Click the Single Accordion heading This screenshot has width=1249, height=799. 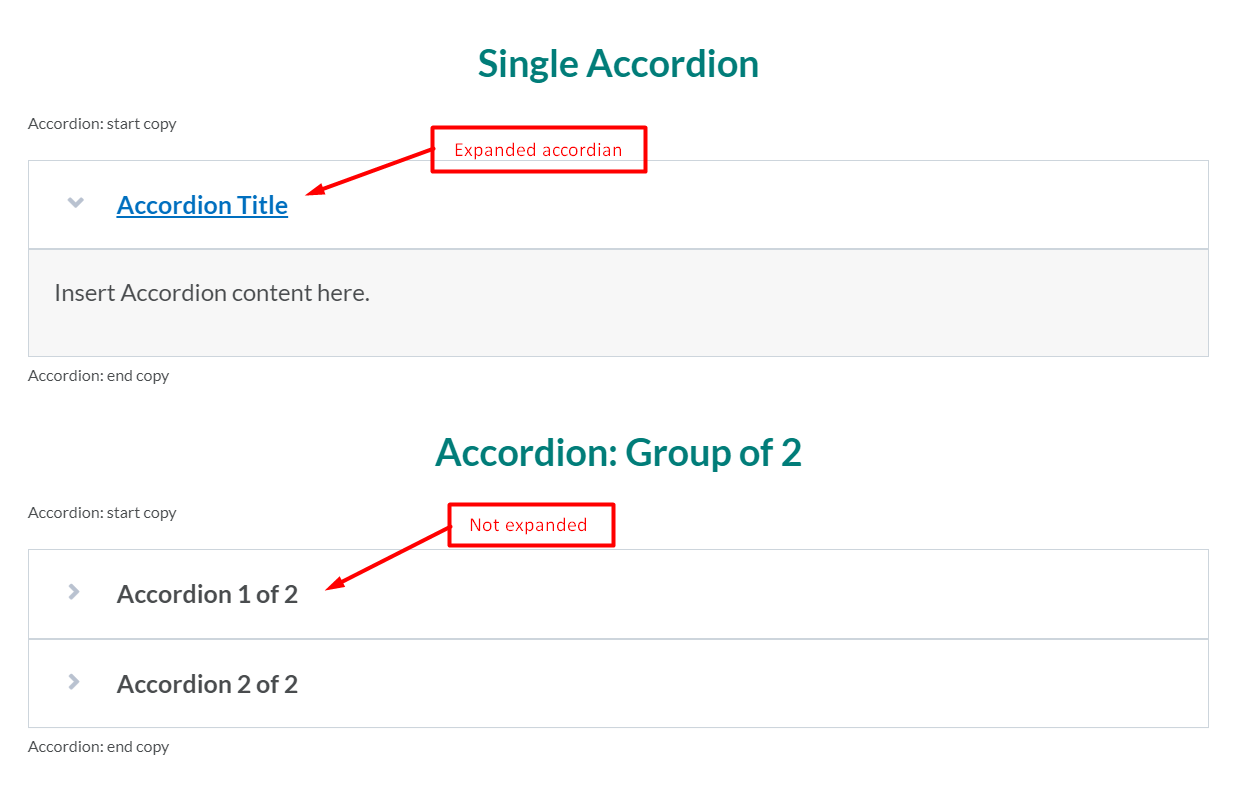(x=618, y=64)
